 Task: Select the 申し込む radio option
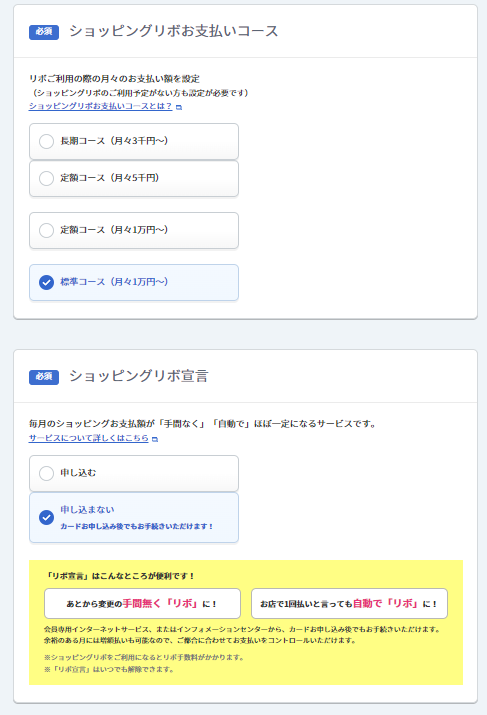point(134,473)
